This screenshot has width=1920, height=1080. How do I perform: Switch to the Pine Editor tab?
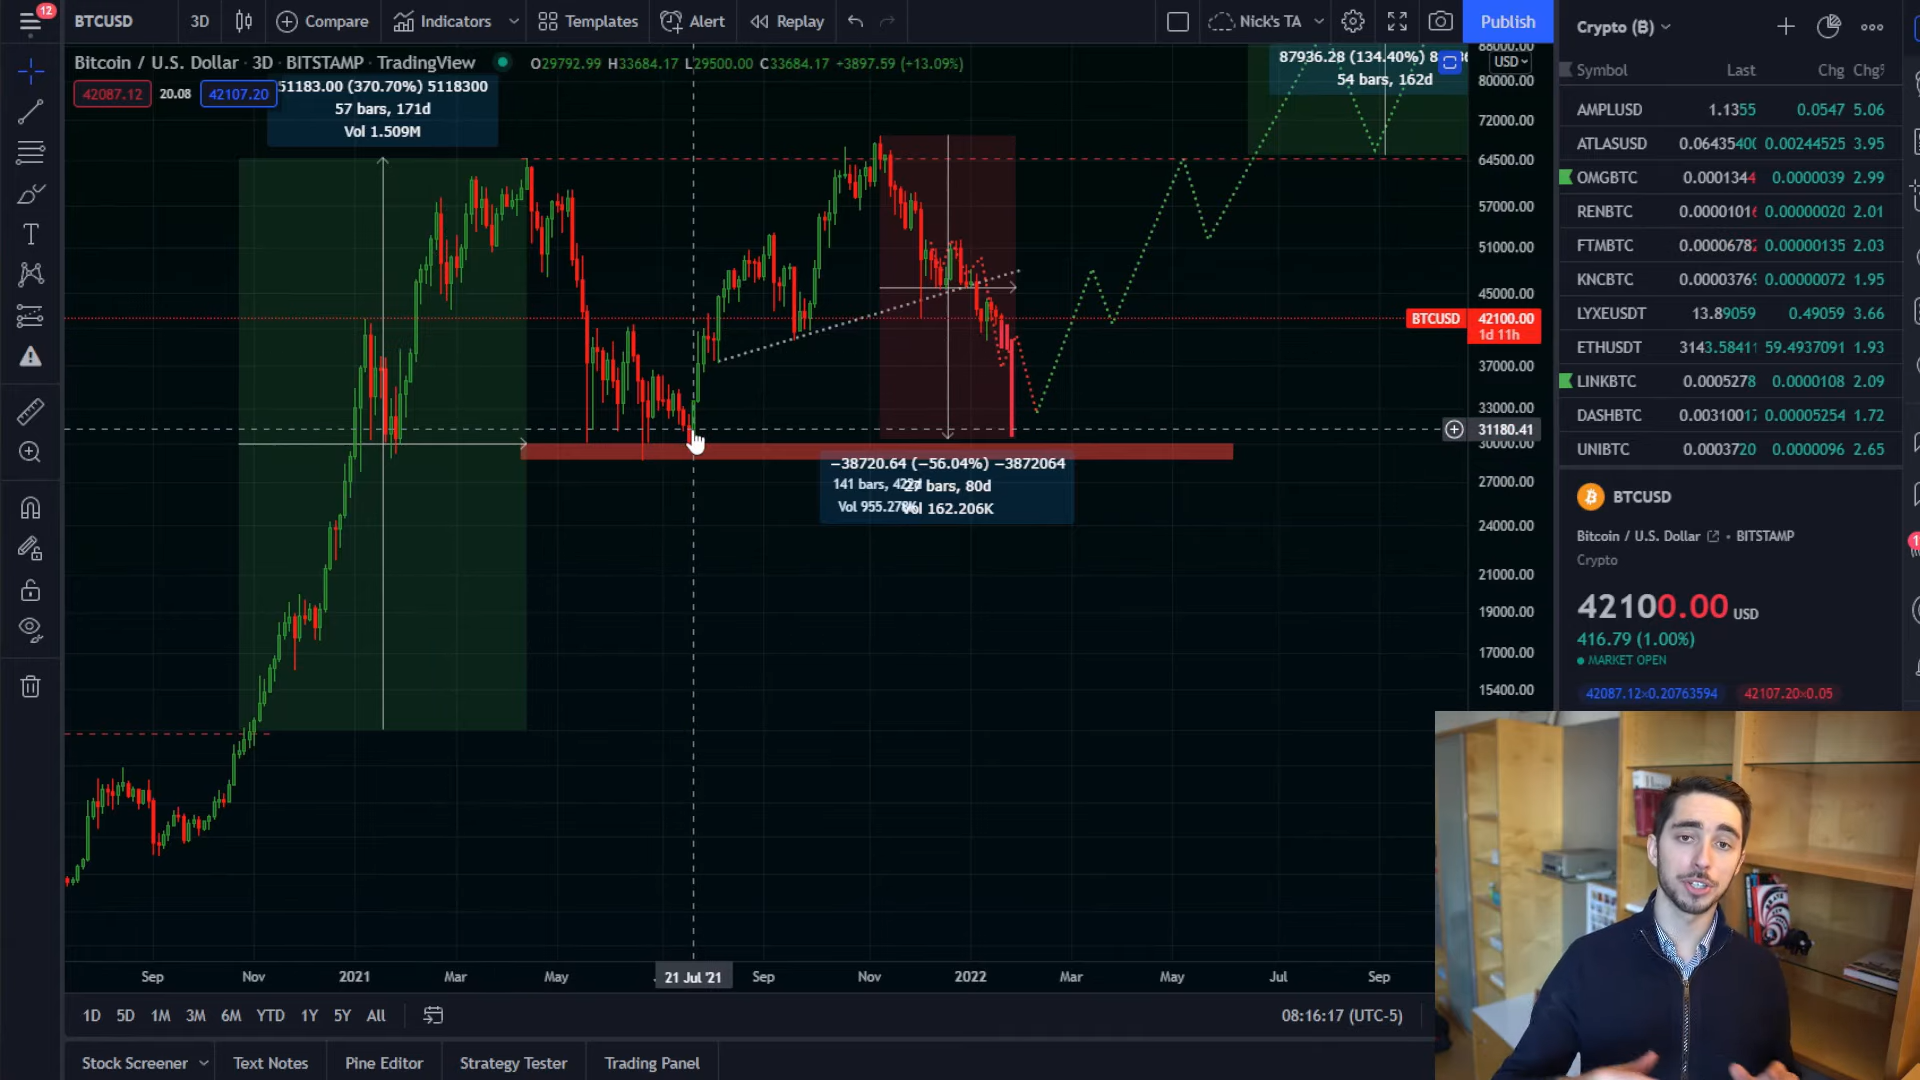[x=384, y=1063]
